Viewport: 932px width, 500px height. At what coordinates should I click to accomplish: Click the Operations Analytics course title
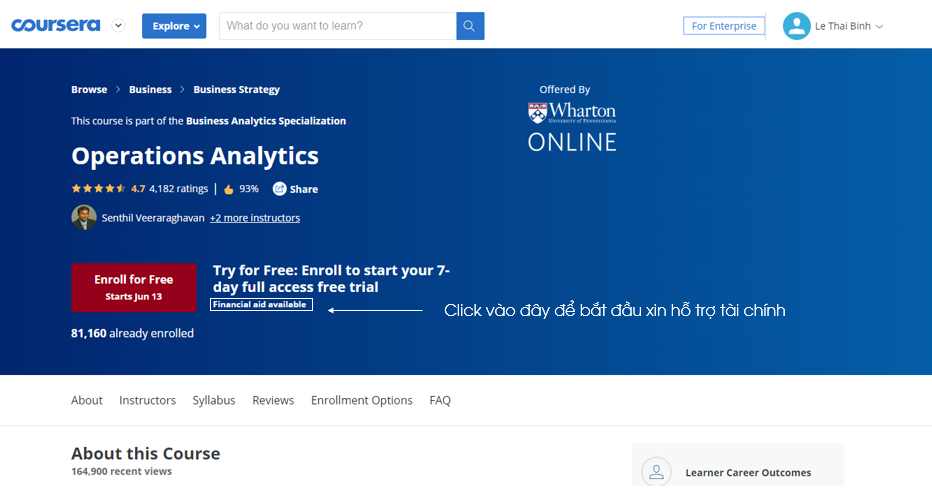pos(195,156)
